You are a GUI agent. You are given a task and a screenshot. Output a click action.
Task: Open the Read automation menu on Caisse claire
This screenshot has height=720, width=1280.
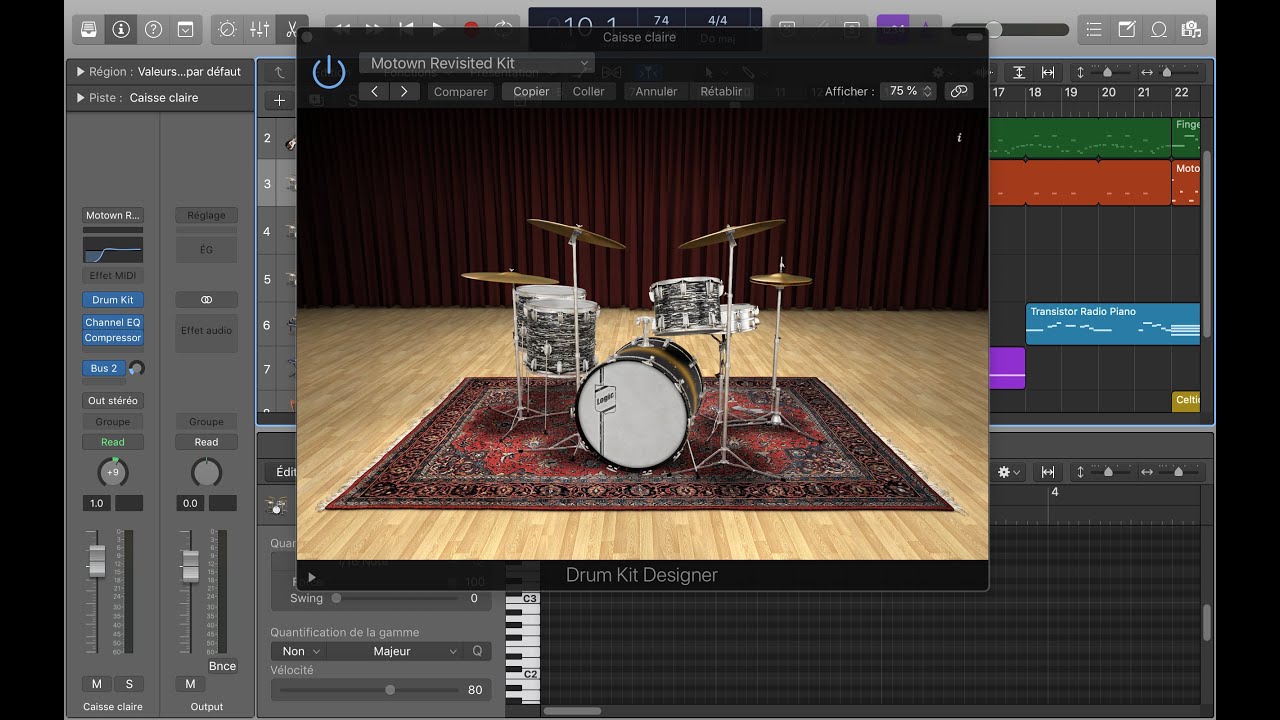coord(113,442)
